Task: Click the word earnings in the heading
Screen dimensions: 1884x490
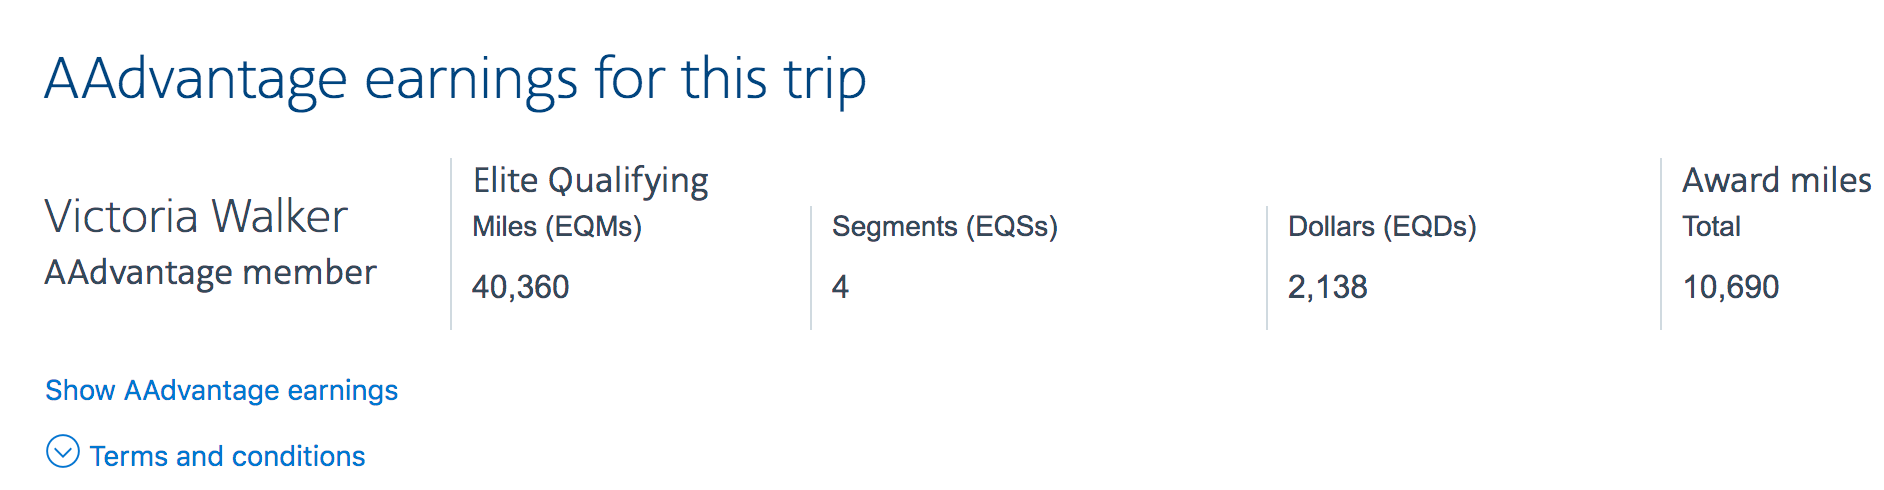Action: point(470,79)
